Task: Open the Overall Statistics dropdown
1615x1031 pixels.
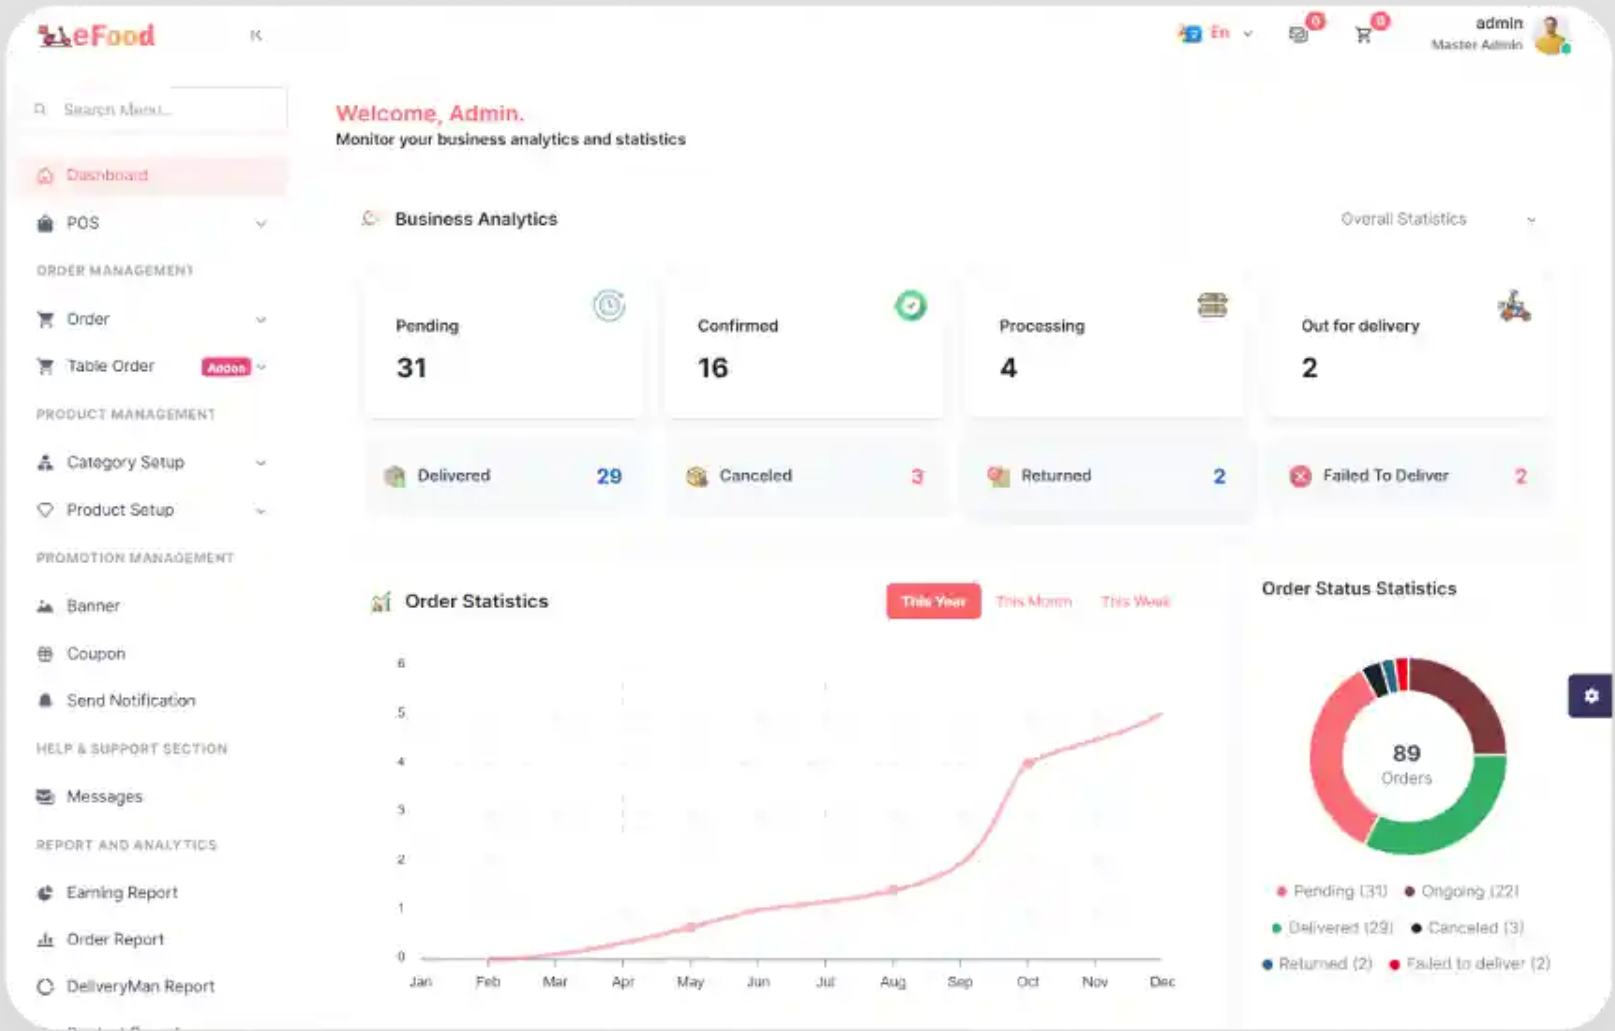Action: 1437,219
